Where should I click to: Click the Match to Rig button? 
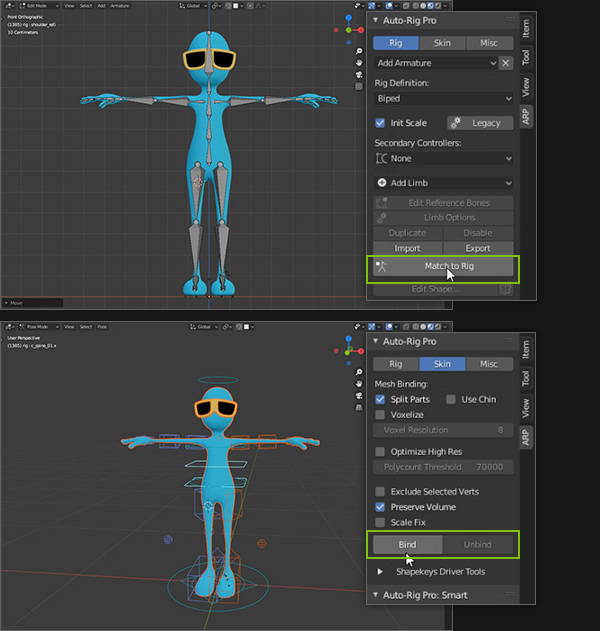pos(443,266)
